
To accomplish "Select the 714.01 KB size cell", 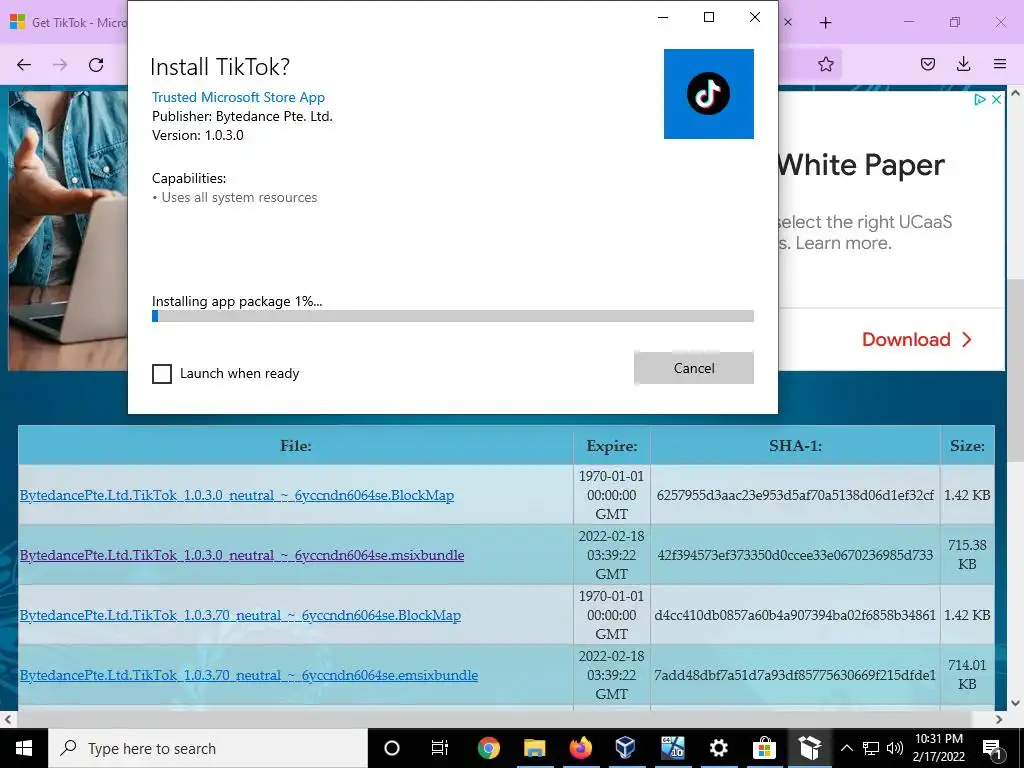I will click(967, 675).
